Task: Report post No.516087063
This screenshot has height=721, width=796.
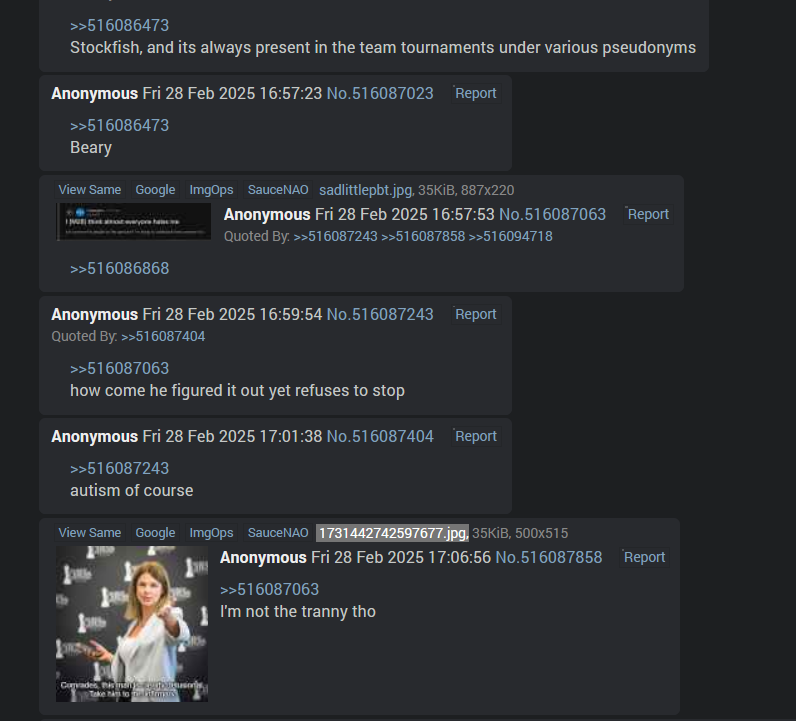Action: (x=648, y=214)
